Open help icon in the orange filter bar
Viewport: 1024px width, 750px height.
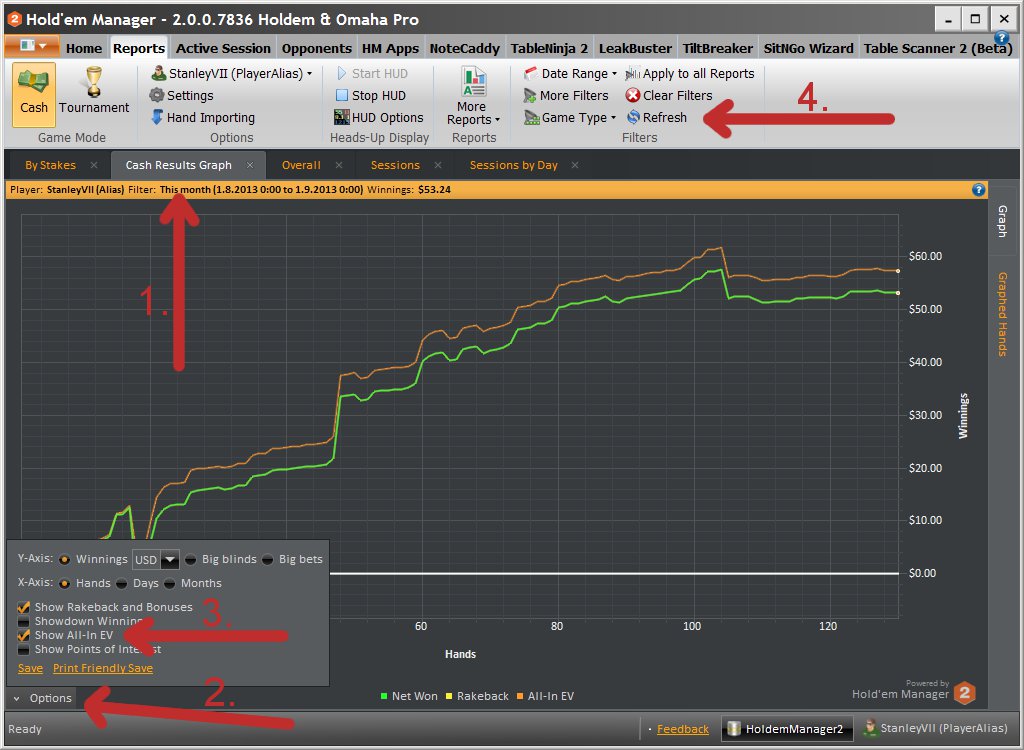[978, 189]
